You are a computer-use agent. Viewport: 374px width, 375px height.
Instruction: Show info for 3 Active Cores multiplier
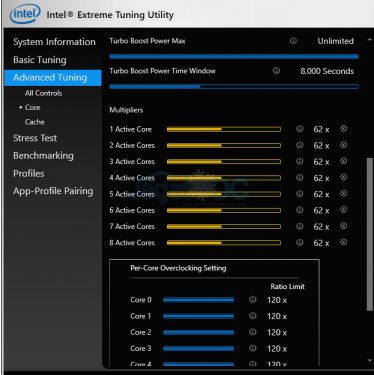tap(300, 161)
